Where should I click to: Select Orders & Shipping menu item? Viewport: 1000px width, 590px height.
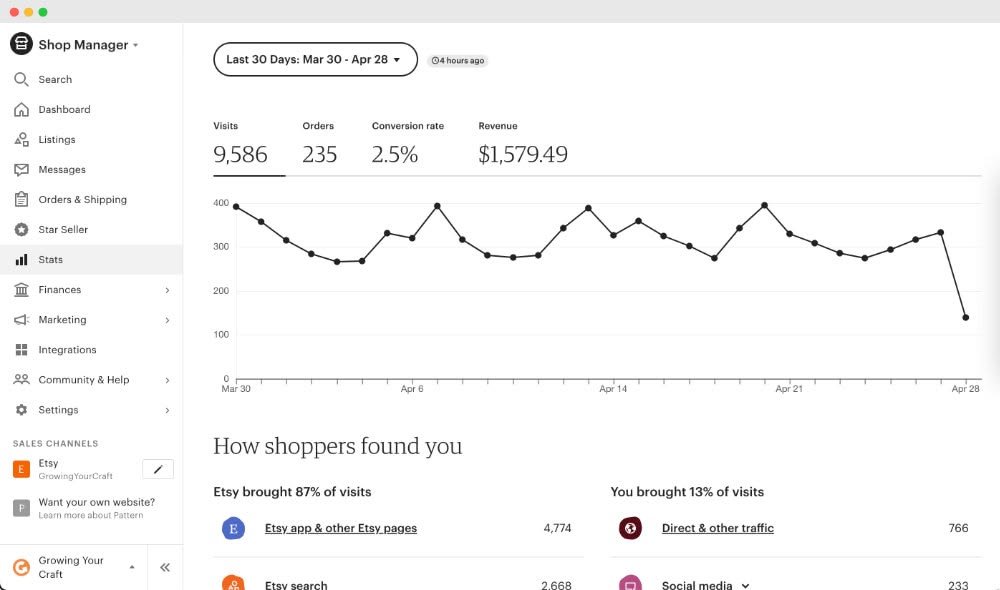[91, 199]
